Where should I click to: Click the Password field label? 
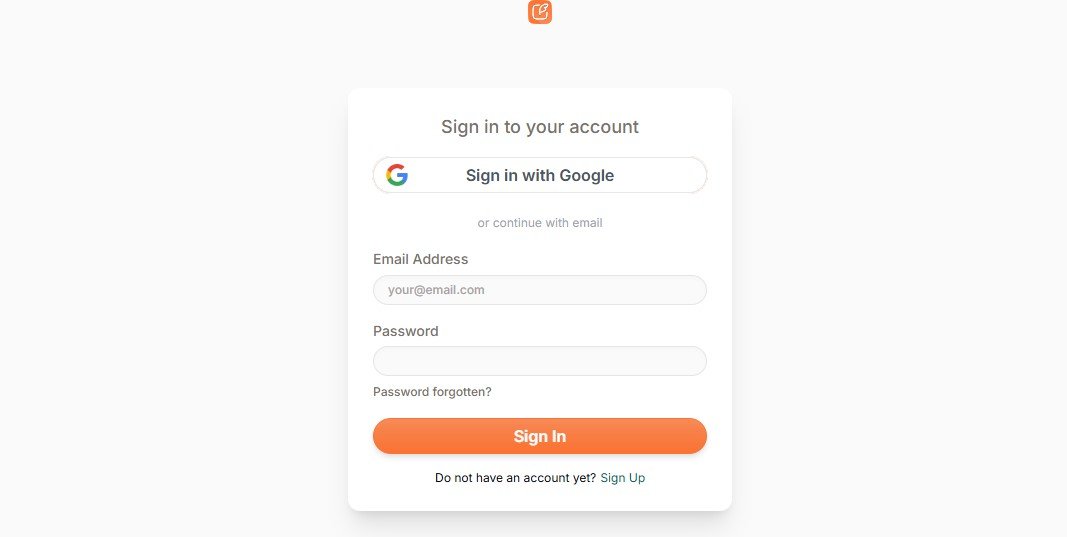coord(406,331)
